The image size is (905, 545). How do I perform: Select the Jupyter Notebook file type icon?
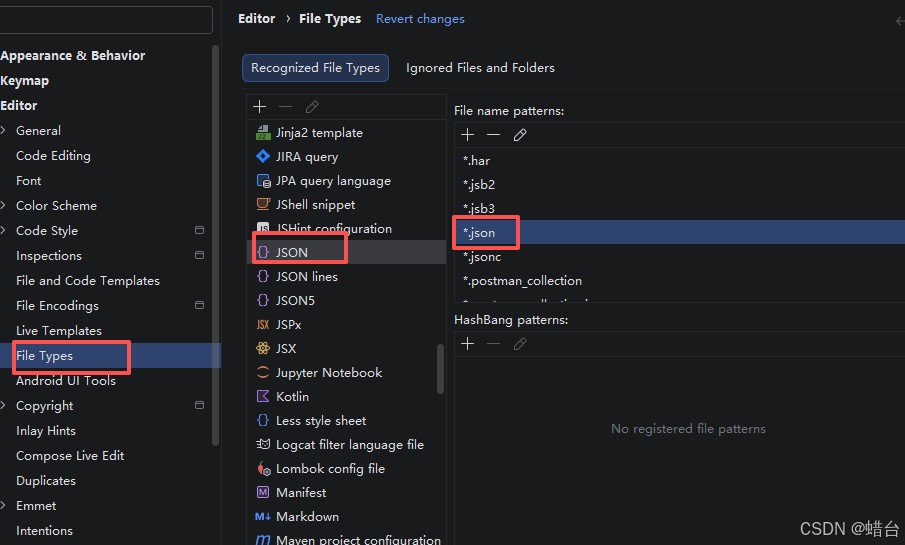coord(263,372)
